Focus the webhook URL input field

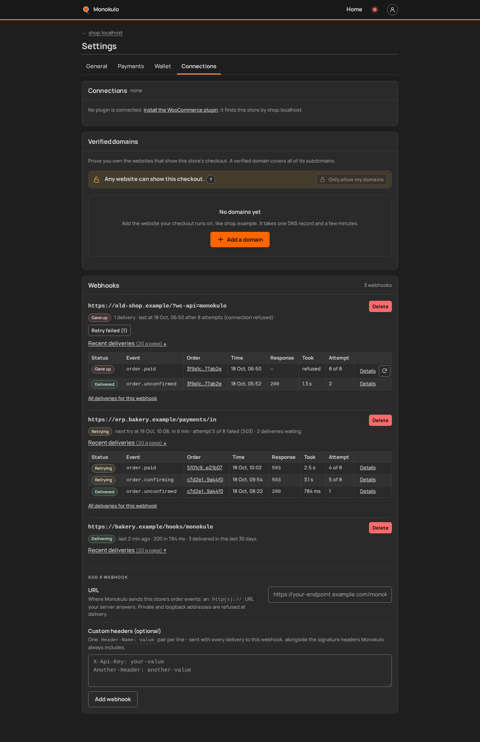(x=330, y=594)
